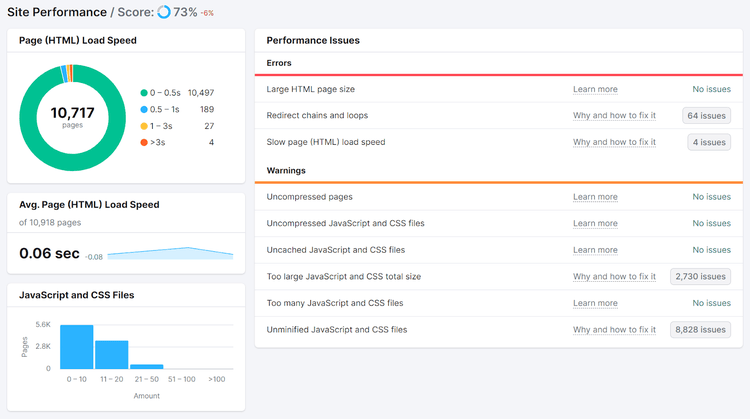The image size is (750, 419).
Task: Click the 73% score value
Action: (185, 12)
